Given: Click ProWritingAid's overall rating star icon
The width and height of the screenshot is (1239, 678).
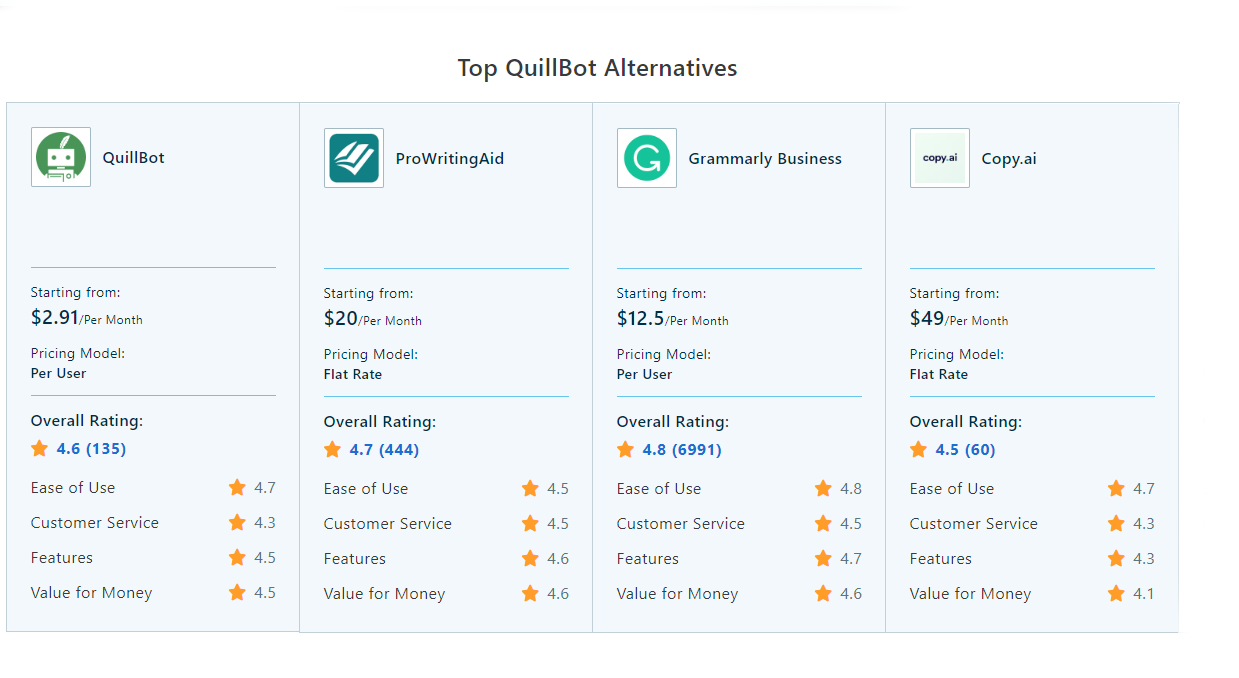Looking at the screenshot, I should [333, 450].
